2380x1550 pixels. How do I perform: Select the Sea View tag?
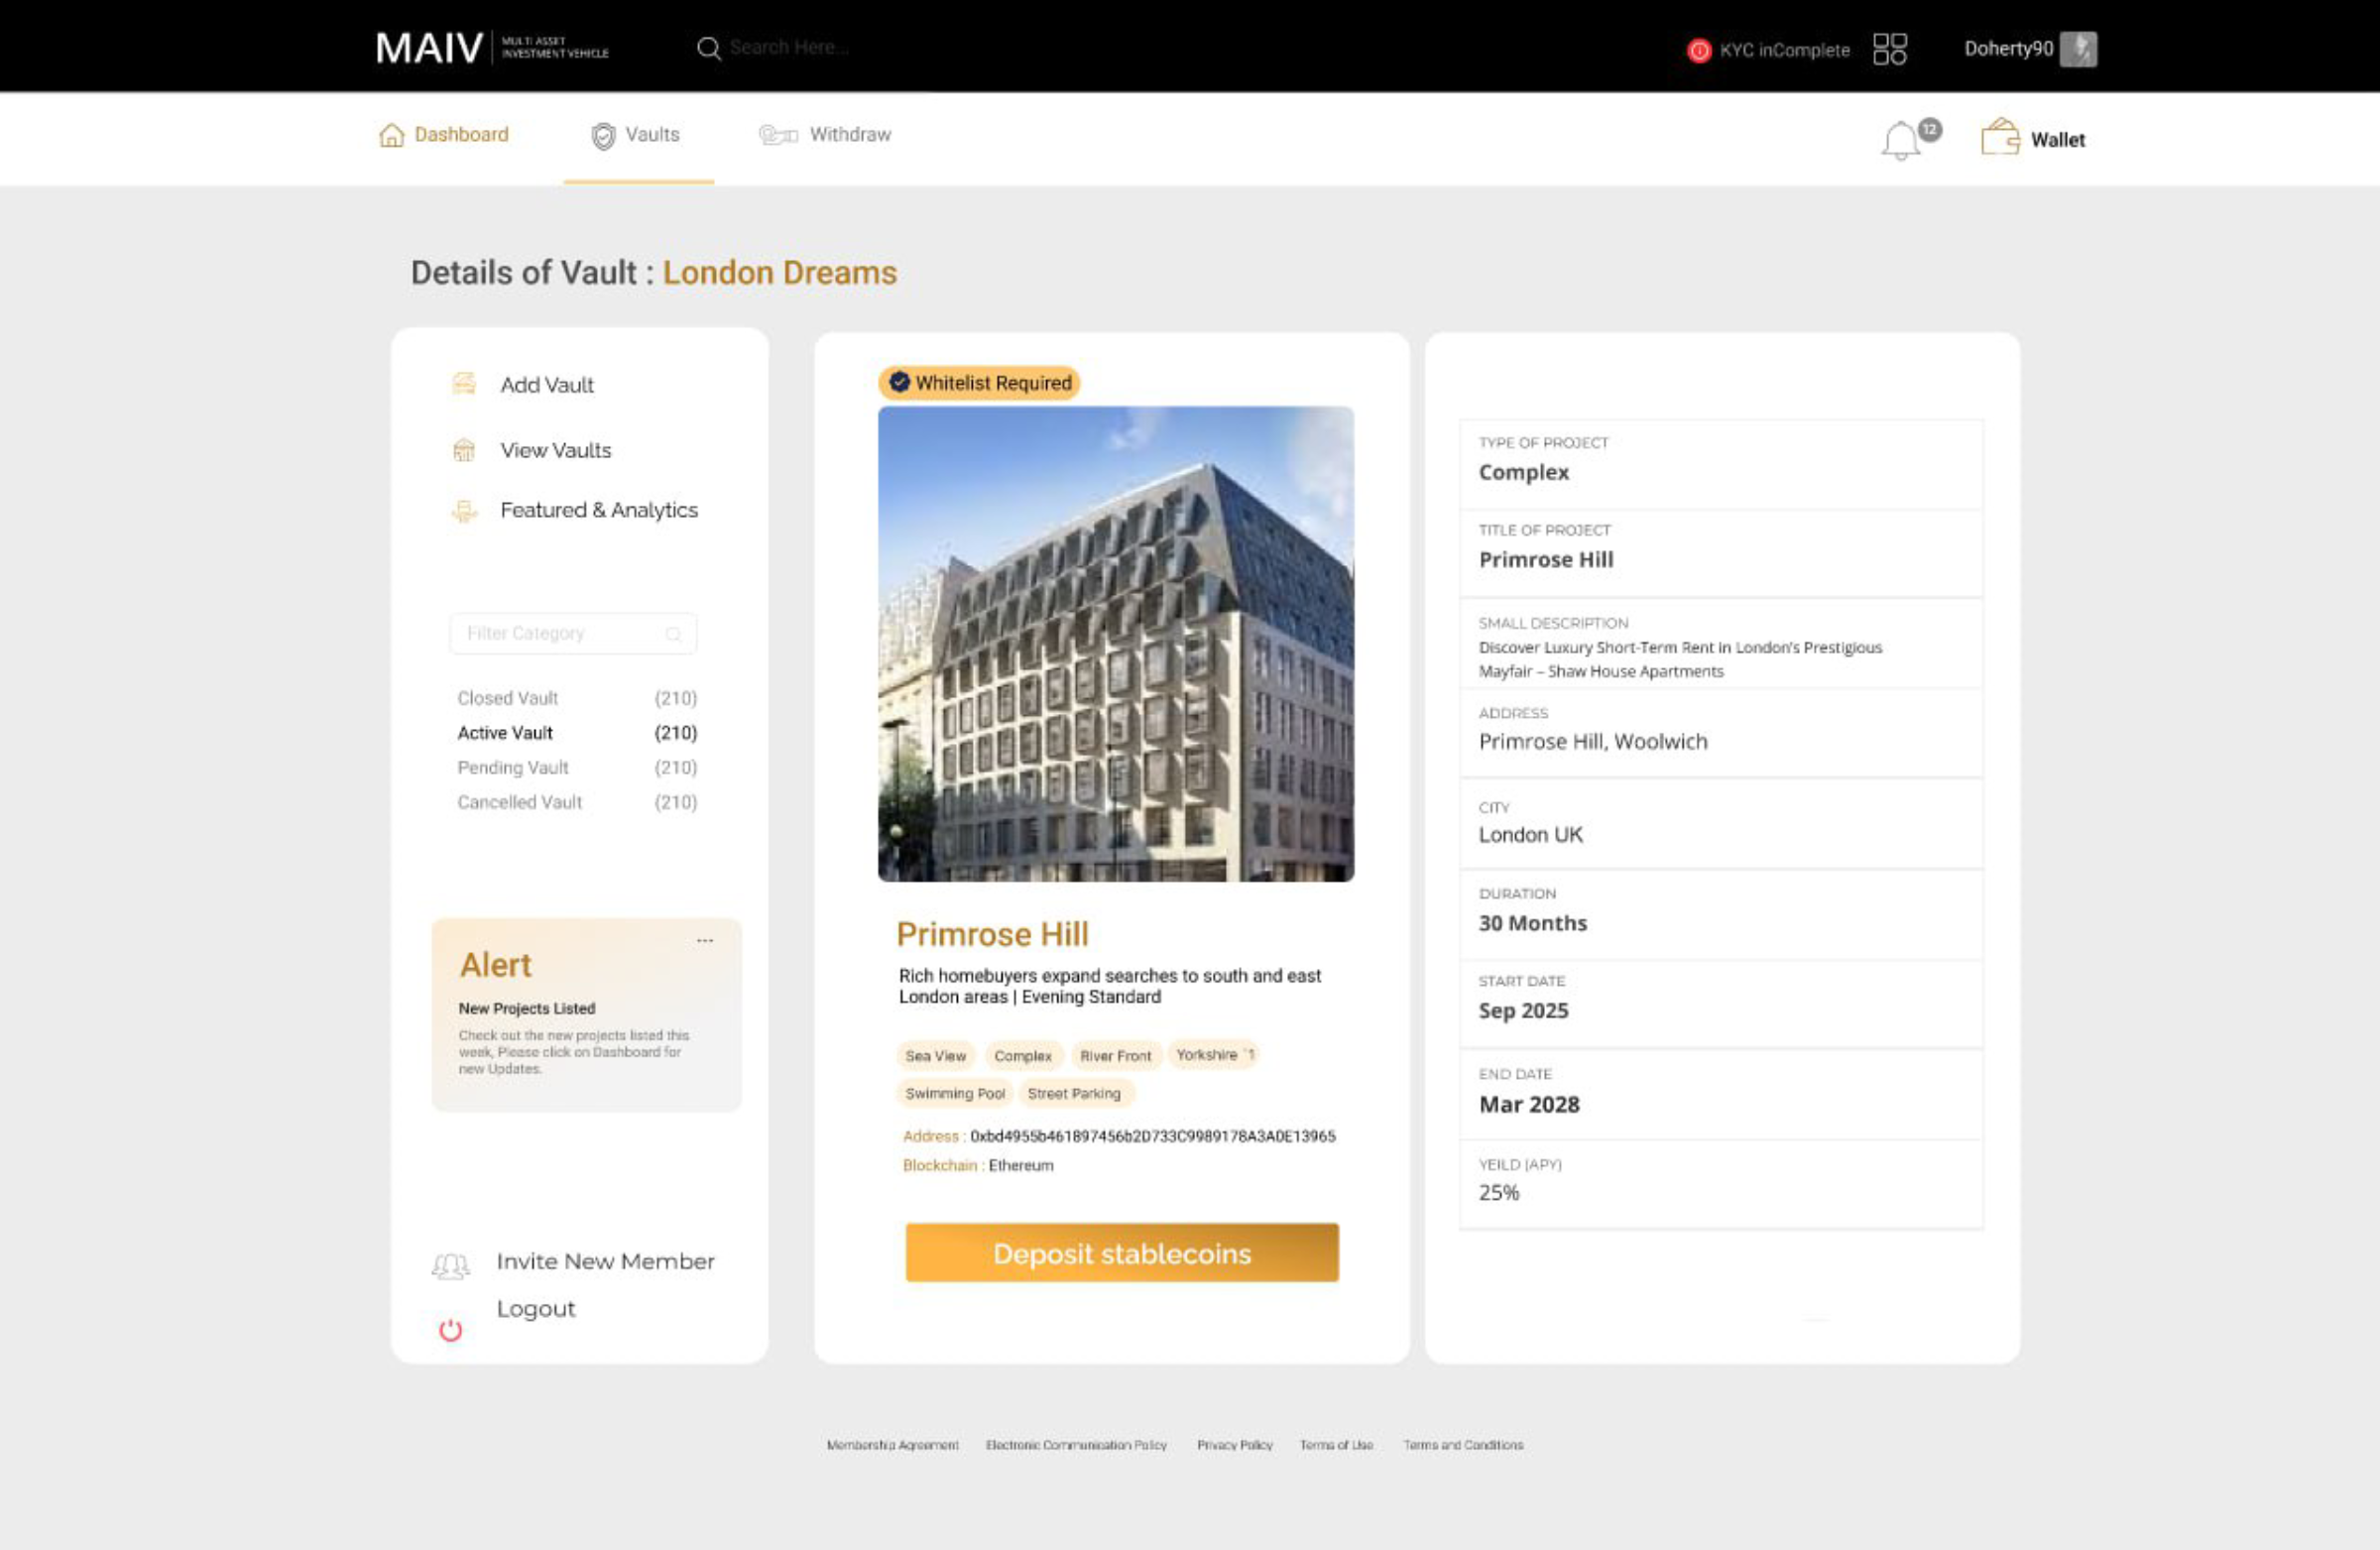pos(935,1056)
